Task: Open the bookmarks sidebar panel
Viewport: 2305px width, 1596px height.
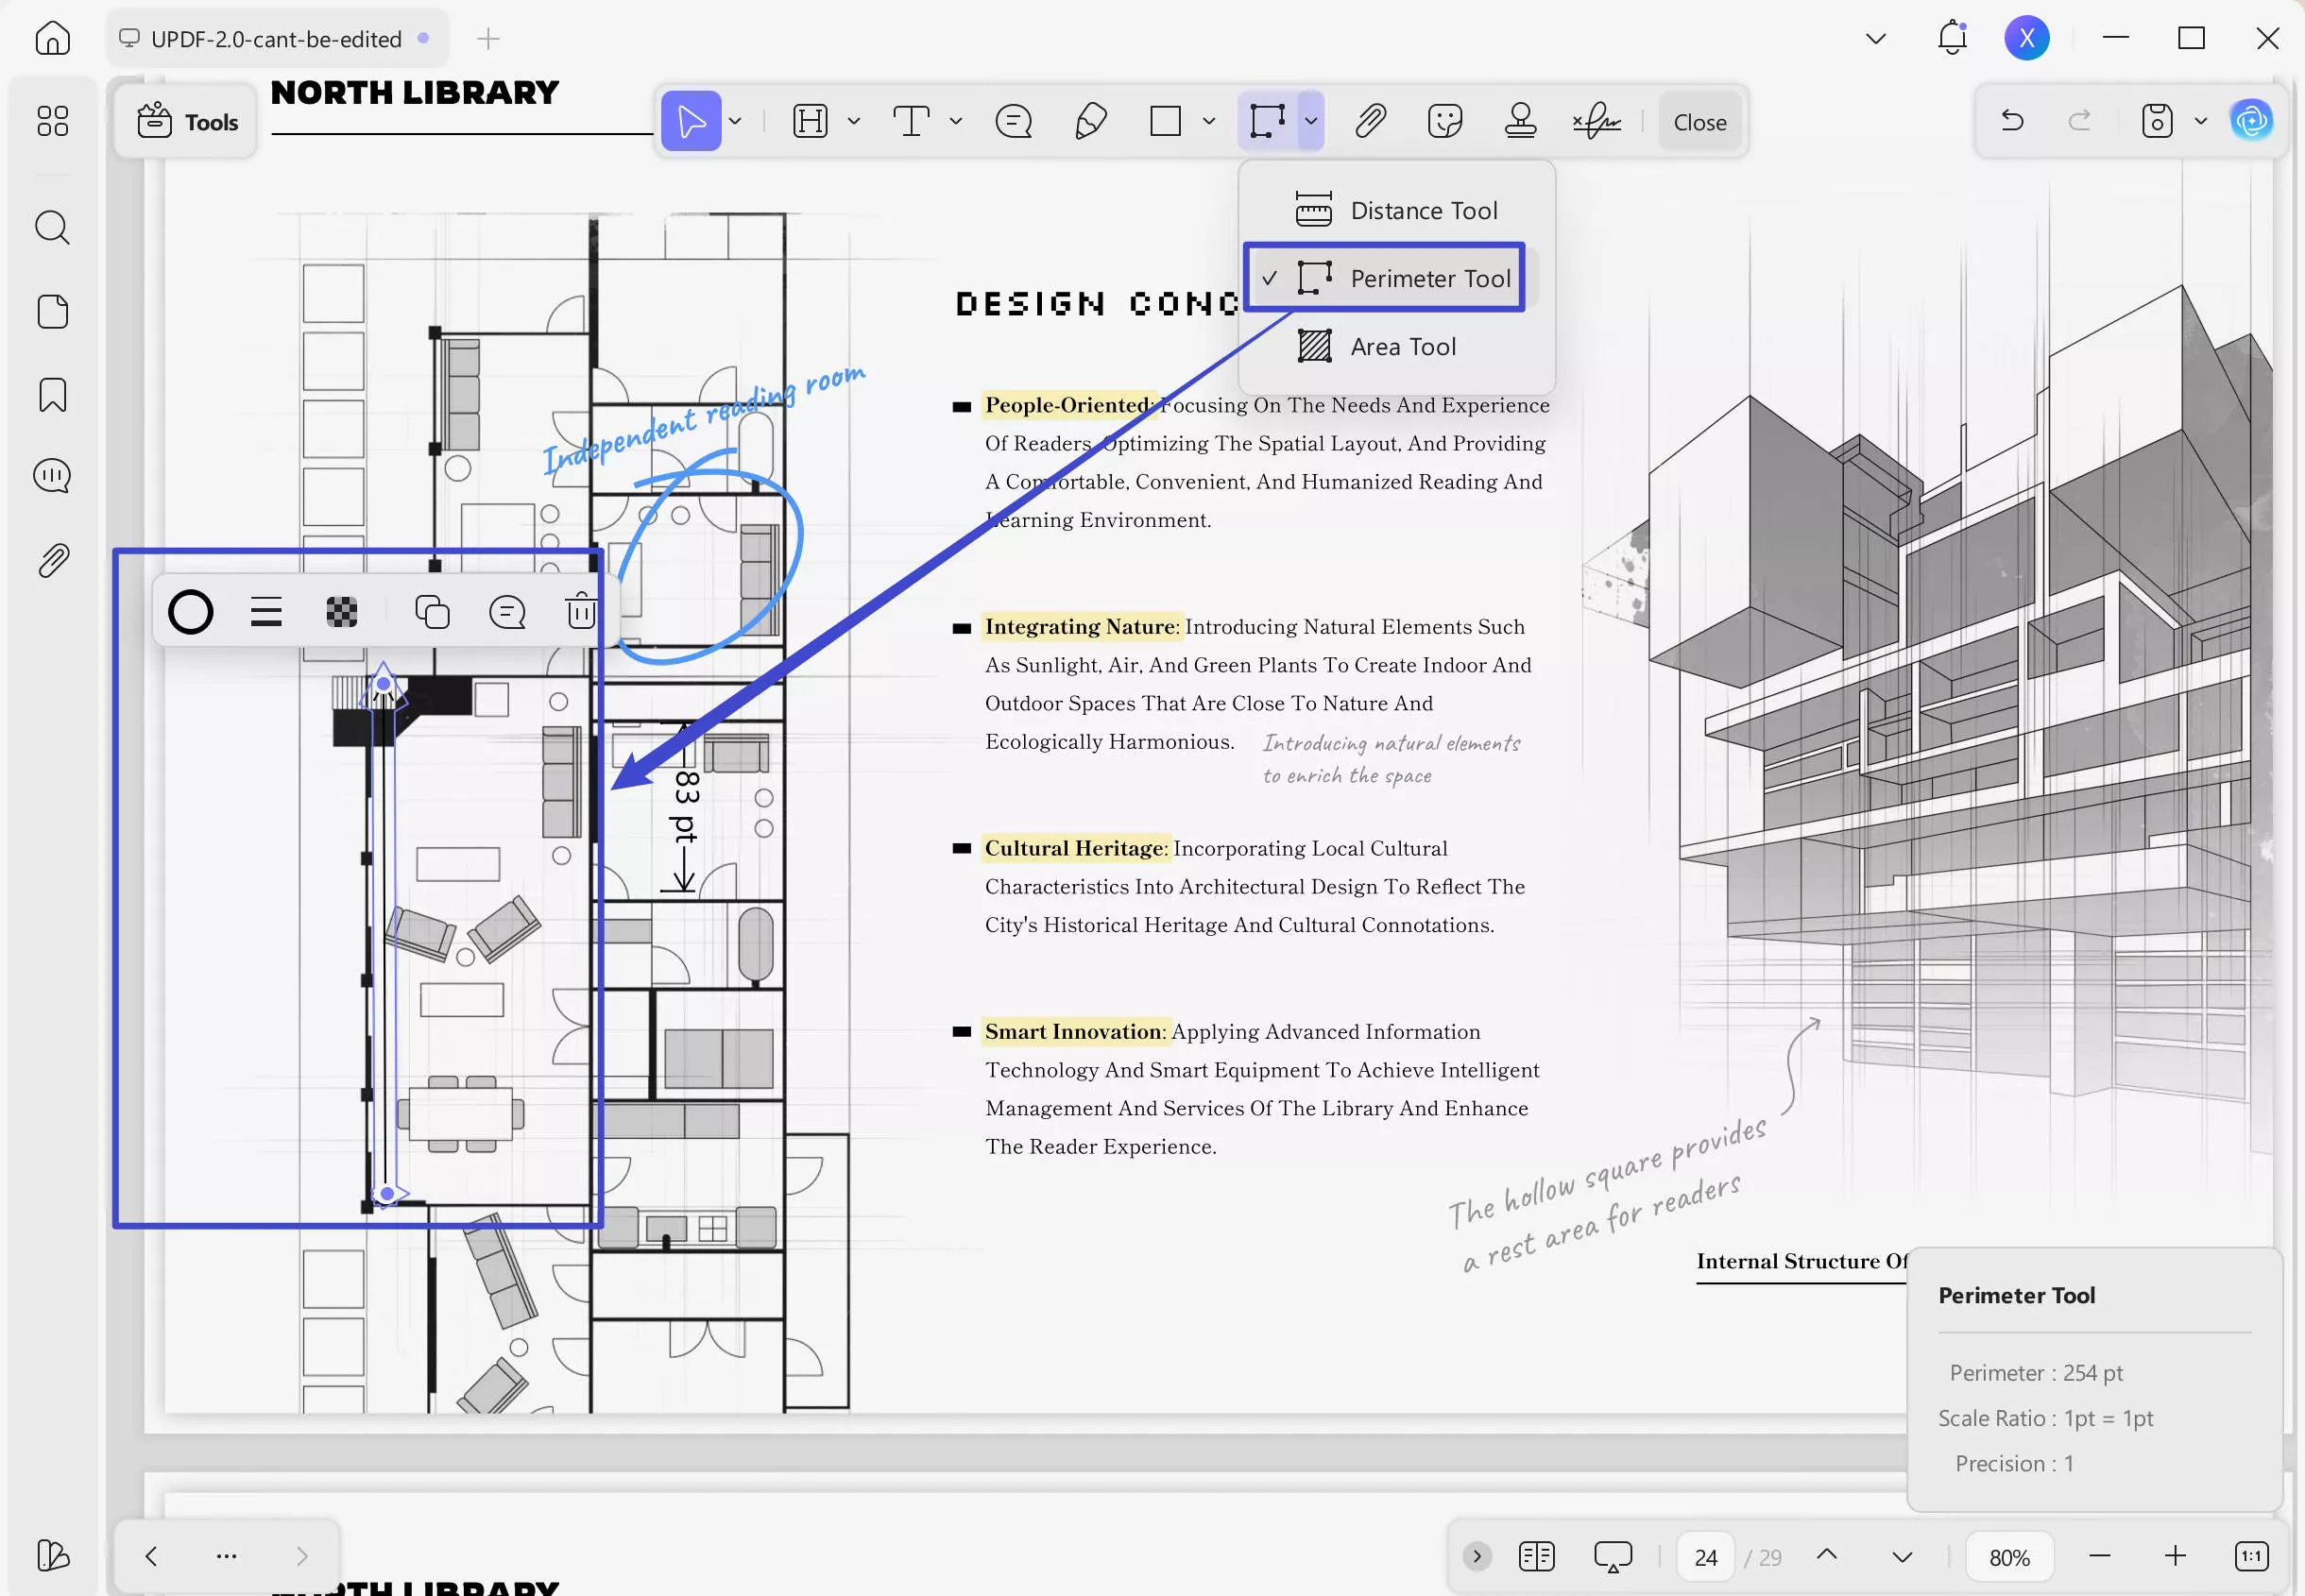Action: click(x=52, y=395)
